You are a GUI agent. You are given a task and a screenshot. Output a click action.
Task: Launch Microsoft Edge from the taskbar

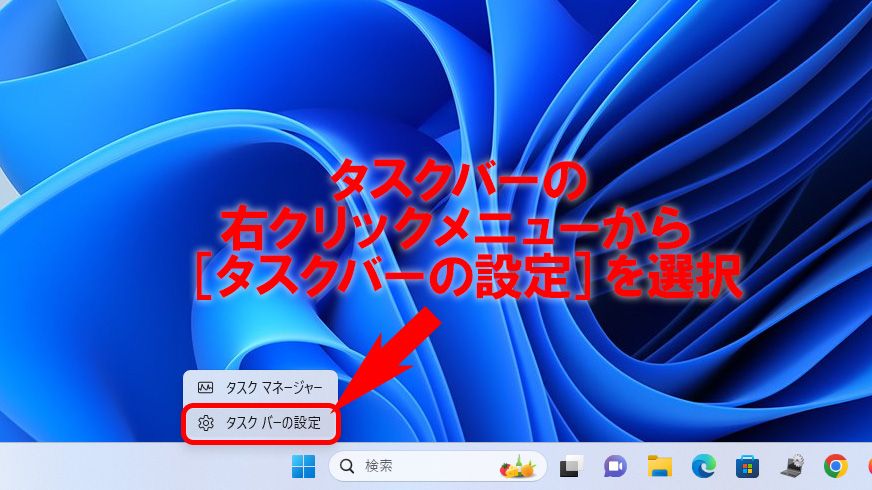[x=703, y=466]
